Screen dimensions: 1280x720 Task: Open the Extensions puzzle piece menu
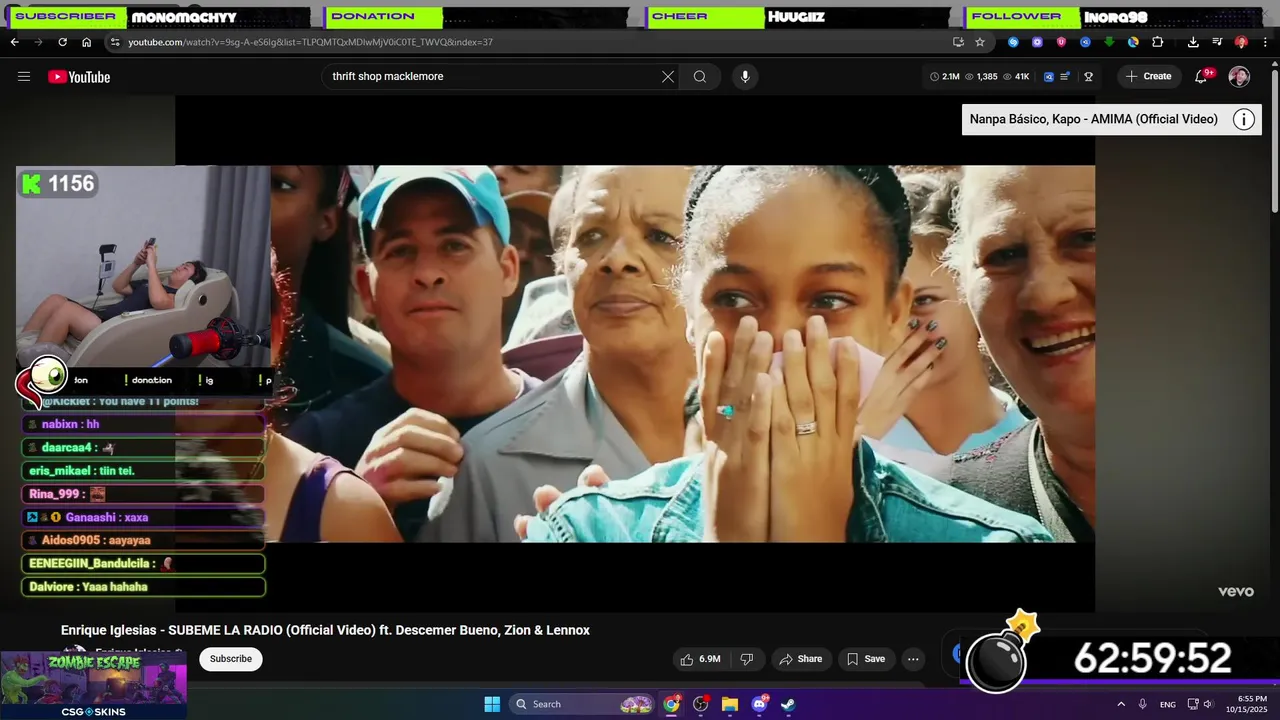1158,42
